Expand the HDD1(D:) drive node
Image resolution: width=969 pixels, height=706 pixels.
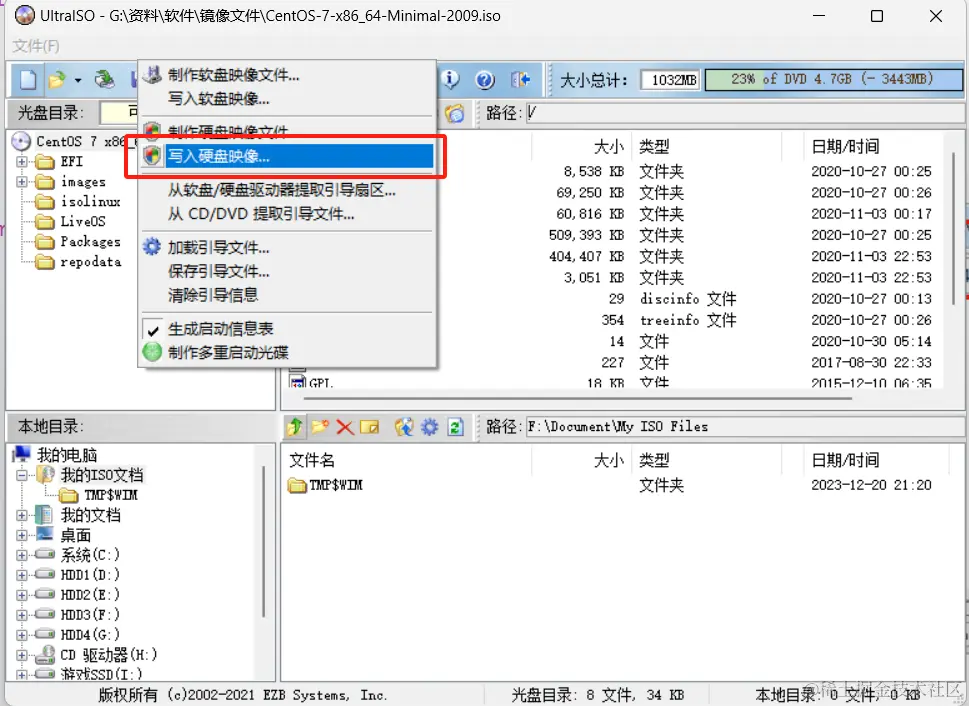(x=22, y=575)
